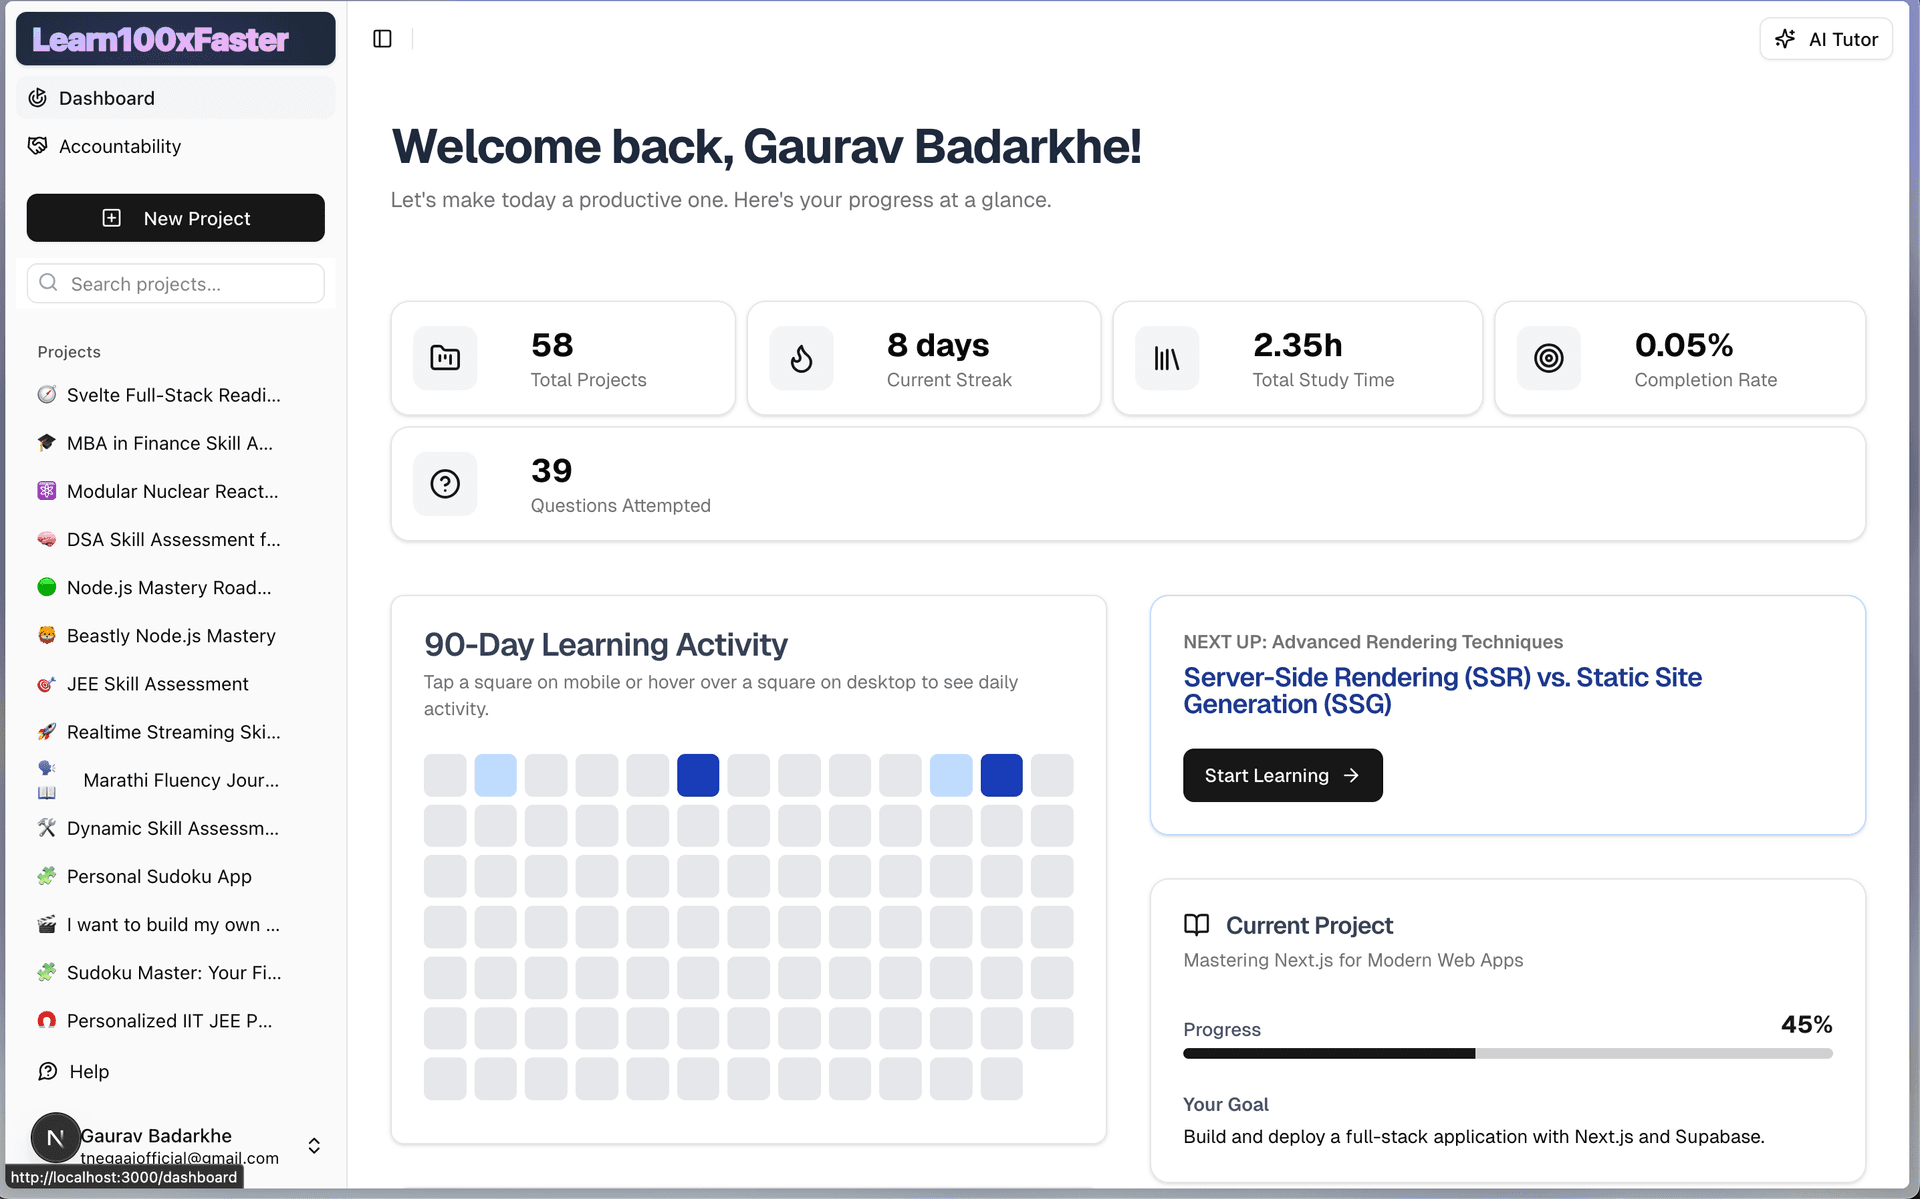Toggle the sidebar collapse icon
Image resolution: width=1920 pixels, height=1199 pixels.
coord(381,38)
